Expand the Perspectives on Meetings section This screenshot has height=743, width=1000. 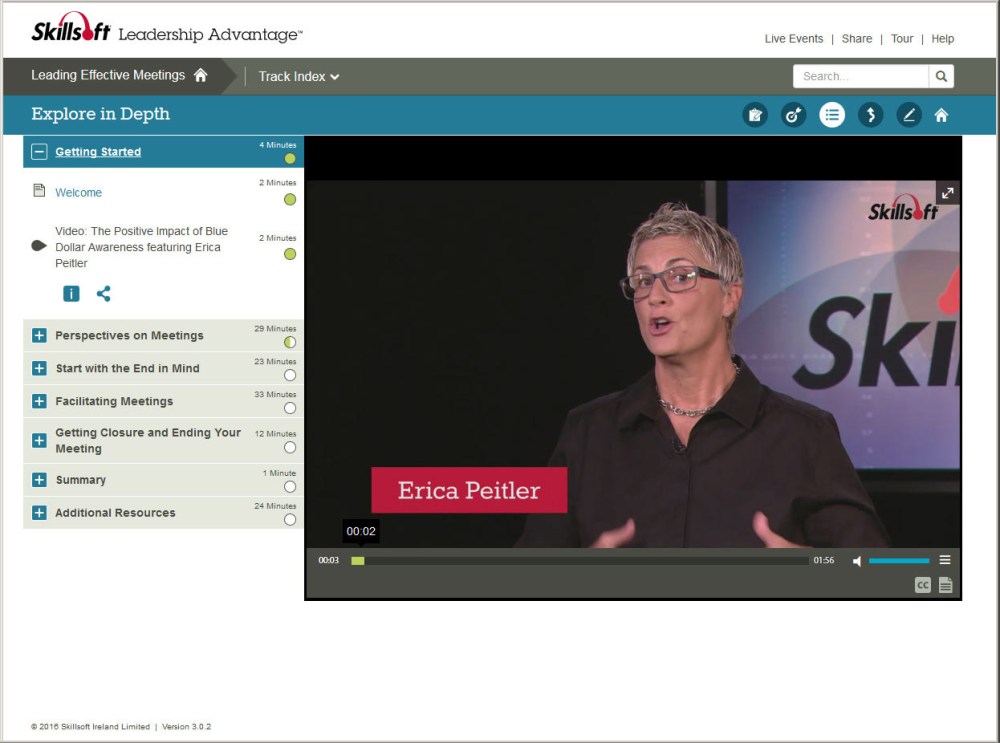coord(39,336)
